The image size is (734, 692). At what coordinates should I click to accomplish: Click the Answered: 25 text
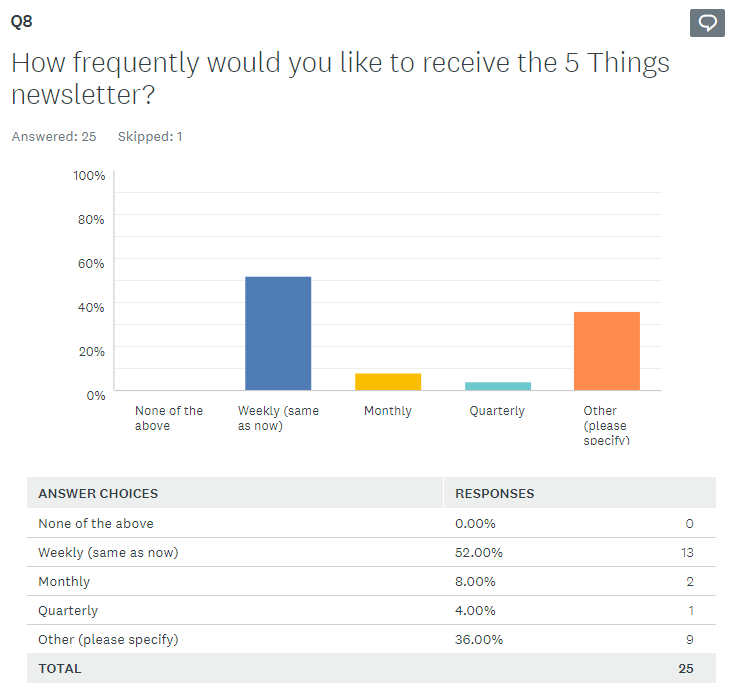coord(54,137)
